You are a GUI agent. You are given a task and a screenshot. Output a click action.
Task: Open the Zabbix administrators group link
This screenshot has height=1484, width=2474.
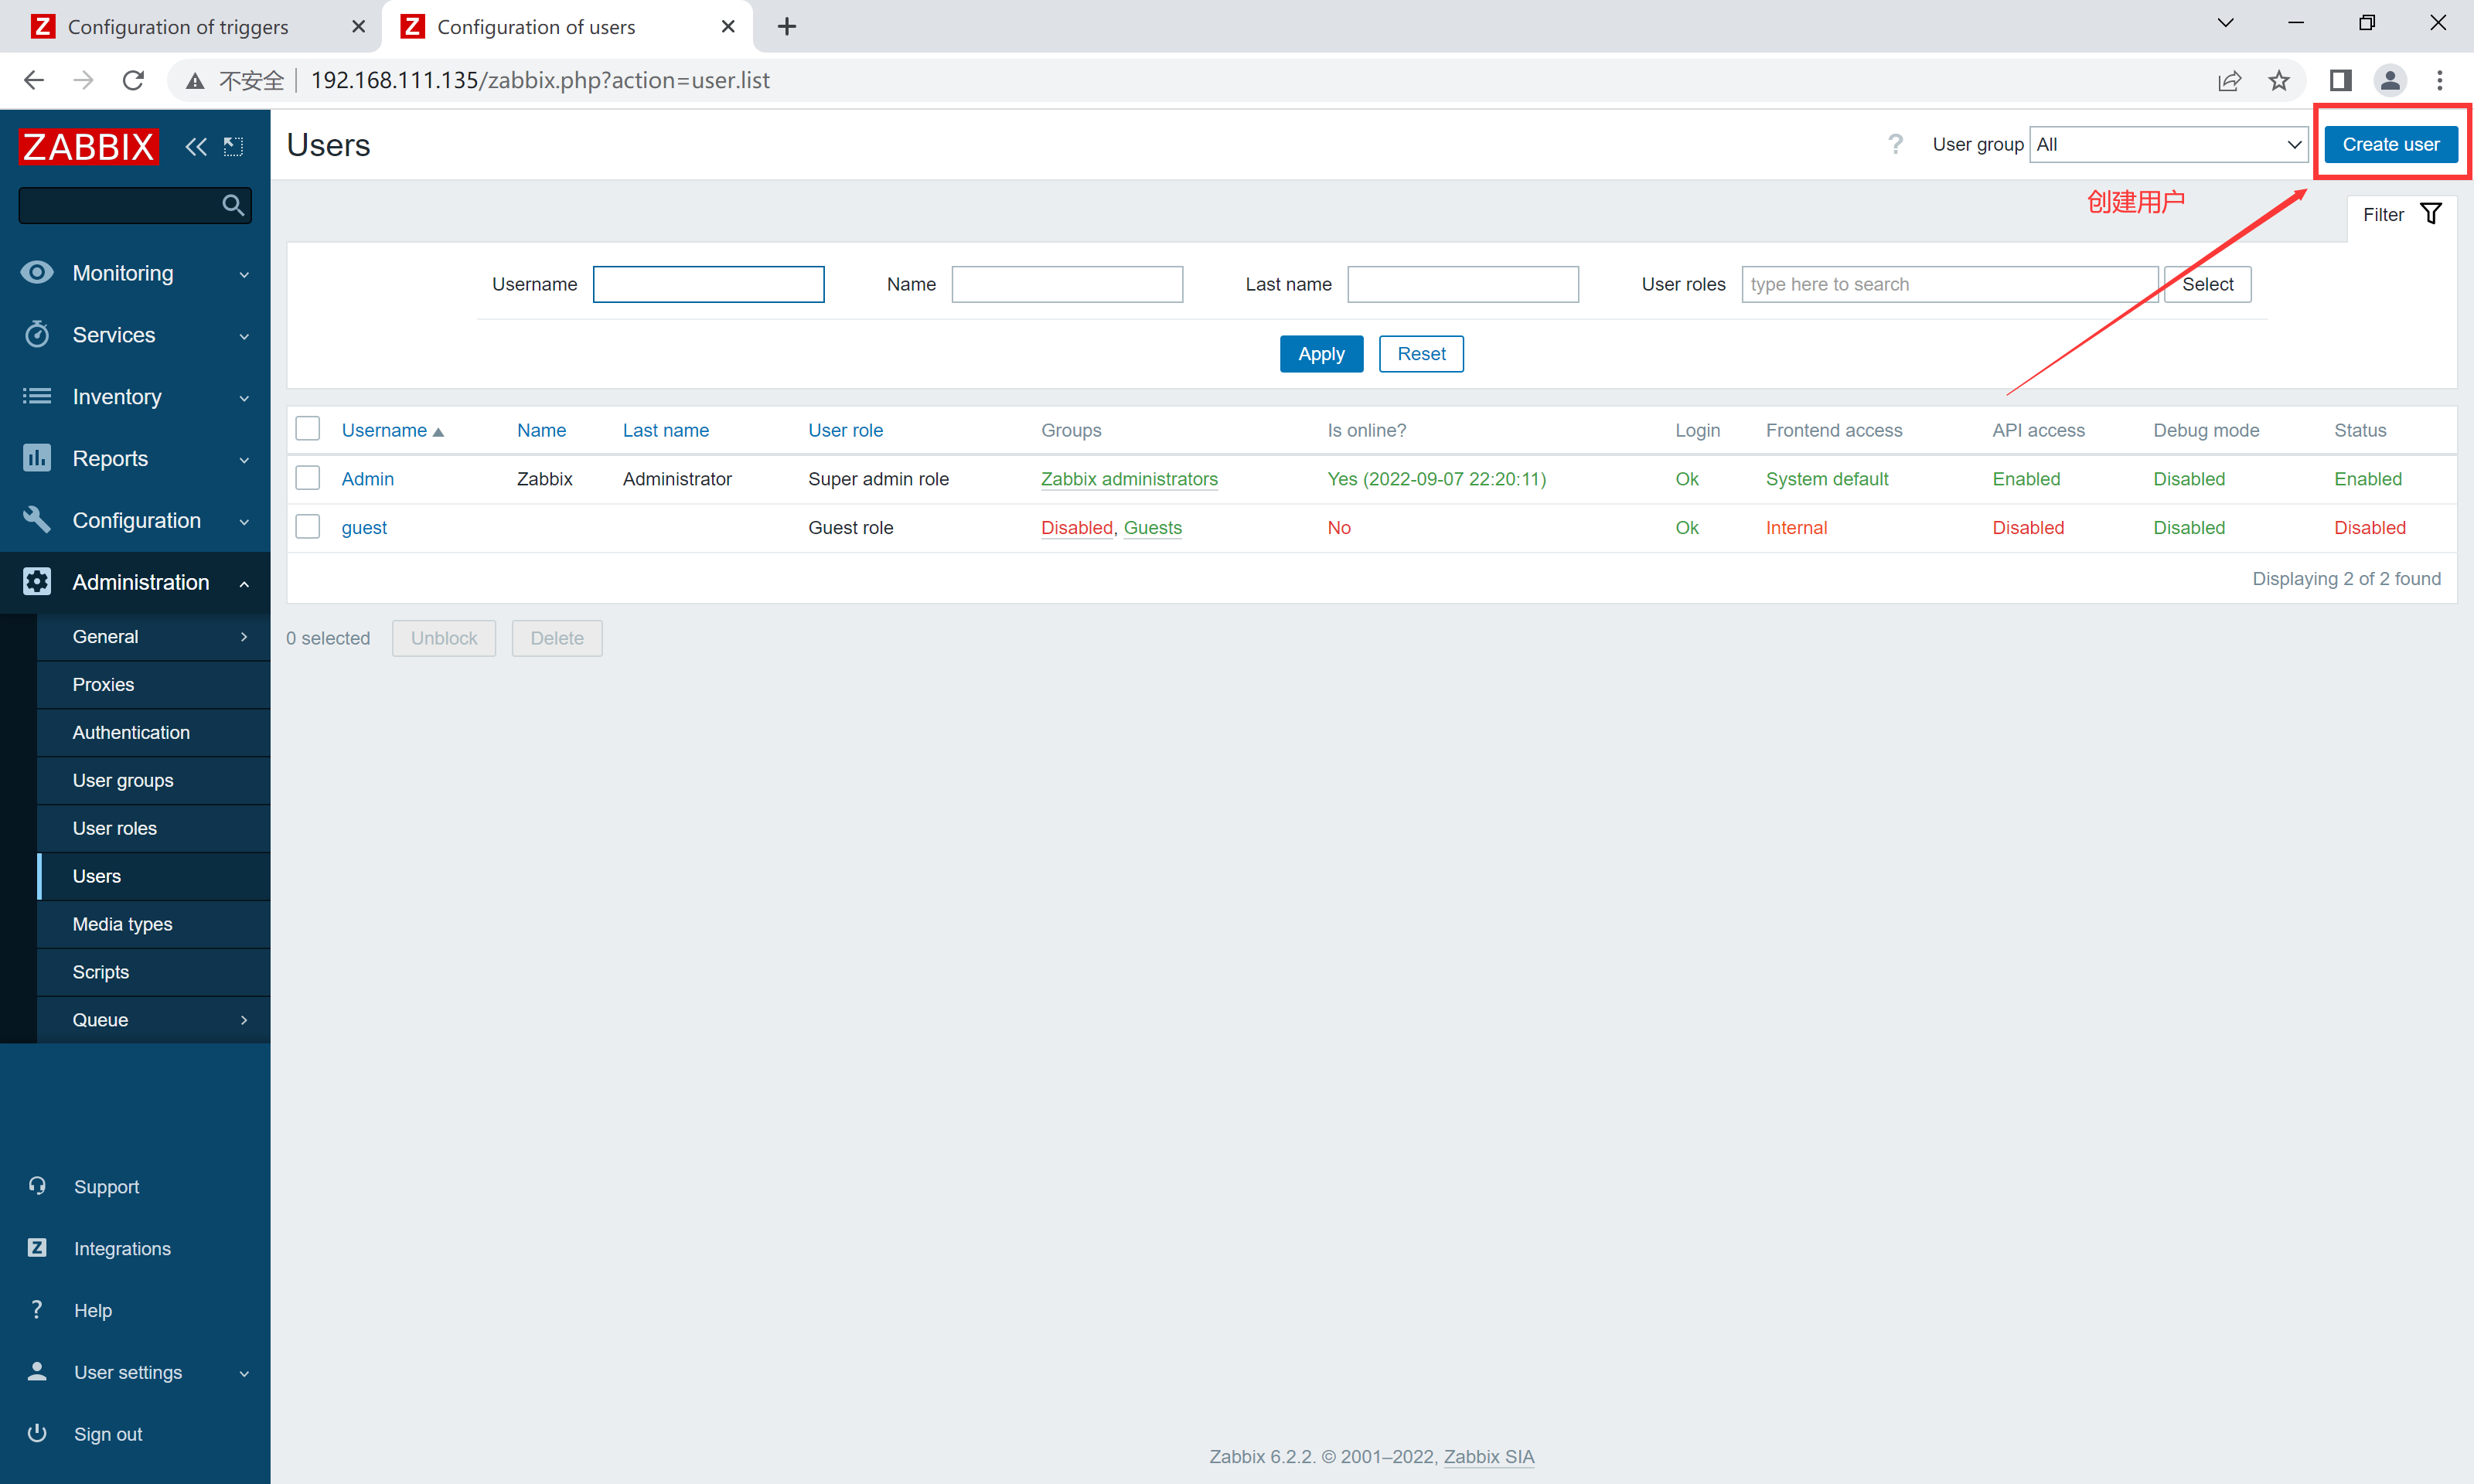tap(1129, 479)
